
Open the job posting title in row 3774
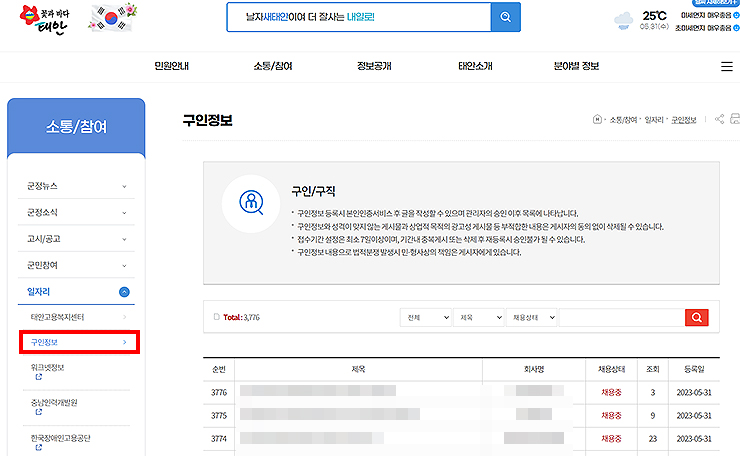(x=311, y=438)
